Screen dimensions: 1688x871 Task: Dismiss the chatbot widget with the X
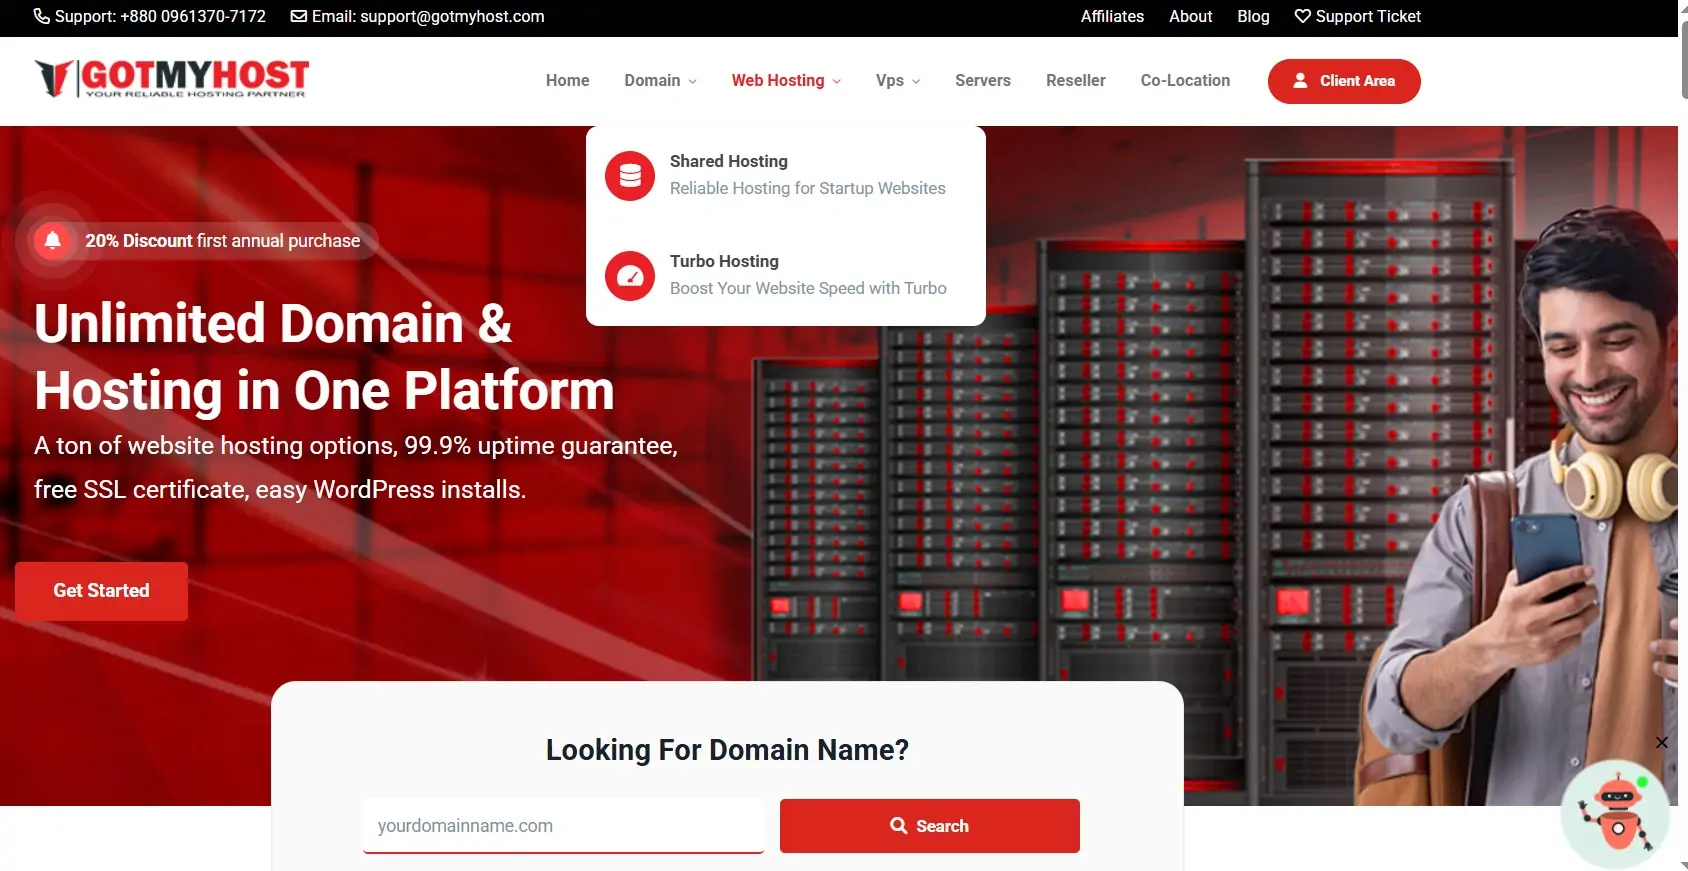pyautogui.click(x=1661, y=742)
